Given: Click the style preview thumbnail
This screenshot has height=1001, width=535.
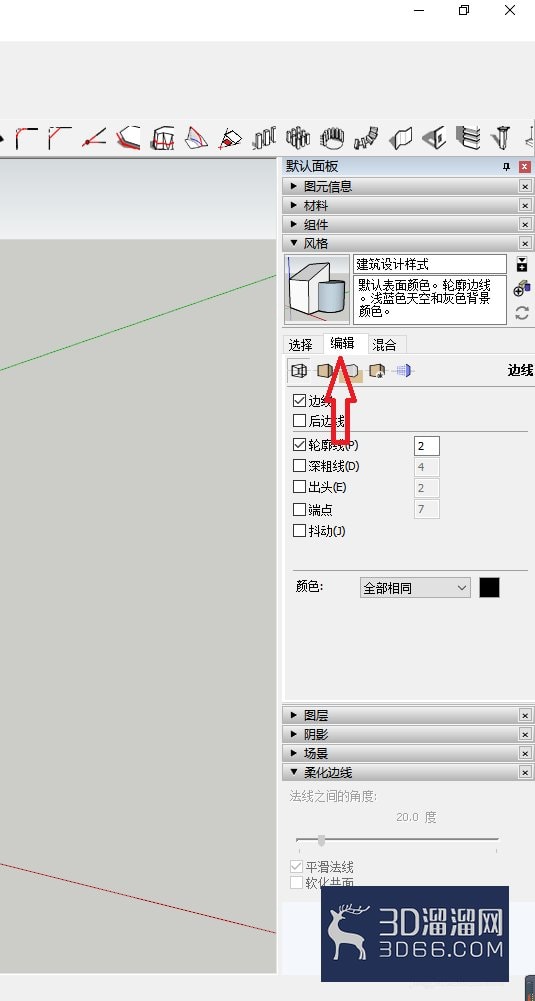Looking at the screenshot, I should [317, 290].
